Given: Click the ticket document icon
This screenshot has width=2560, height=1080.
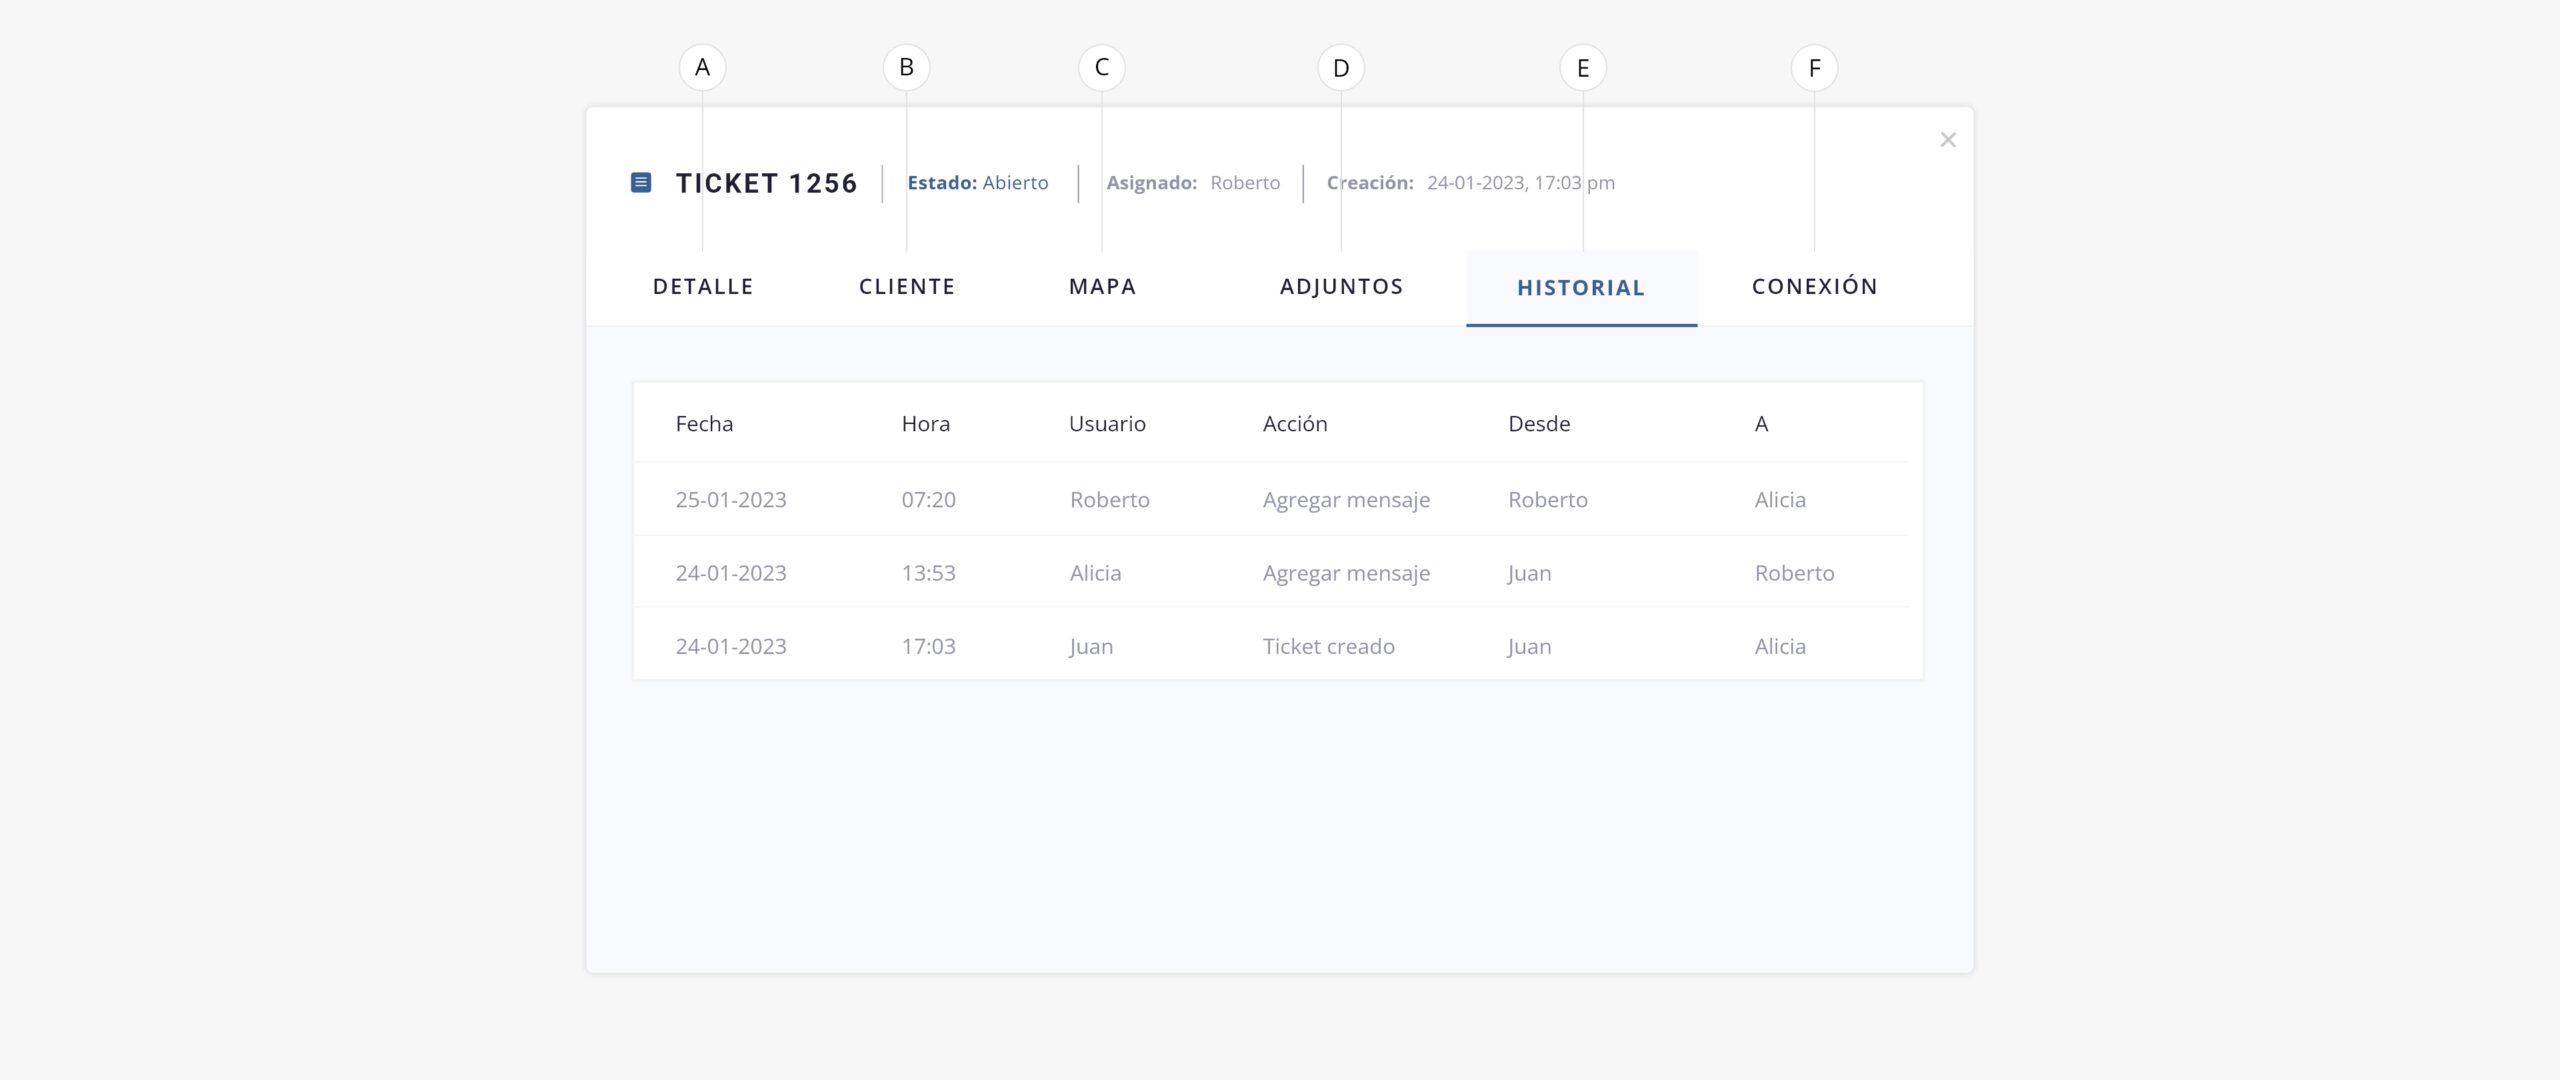Looking at the screenshot, I should (641, 182).
